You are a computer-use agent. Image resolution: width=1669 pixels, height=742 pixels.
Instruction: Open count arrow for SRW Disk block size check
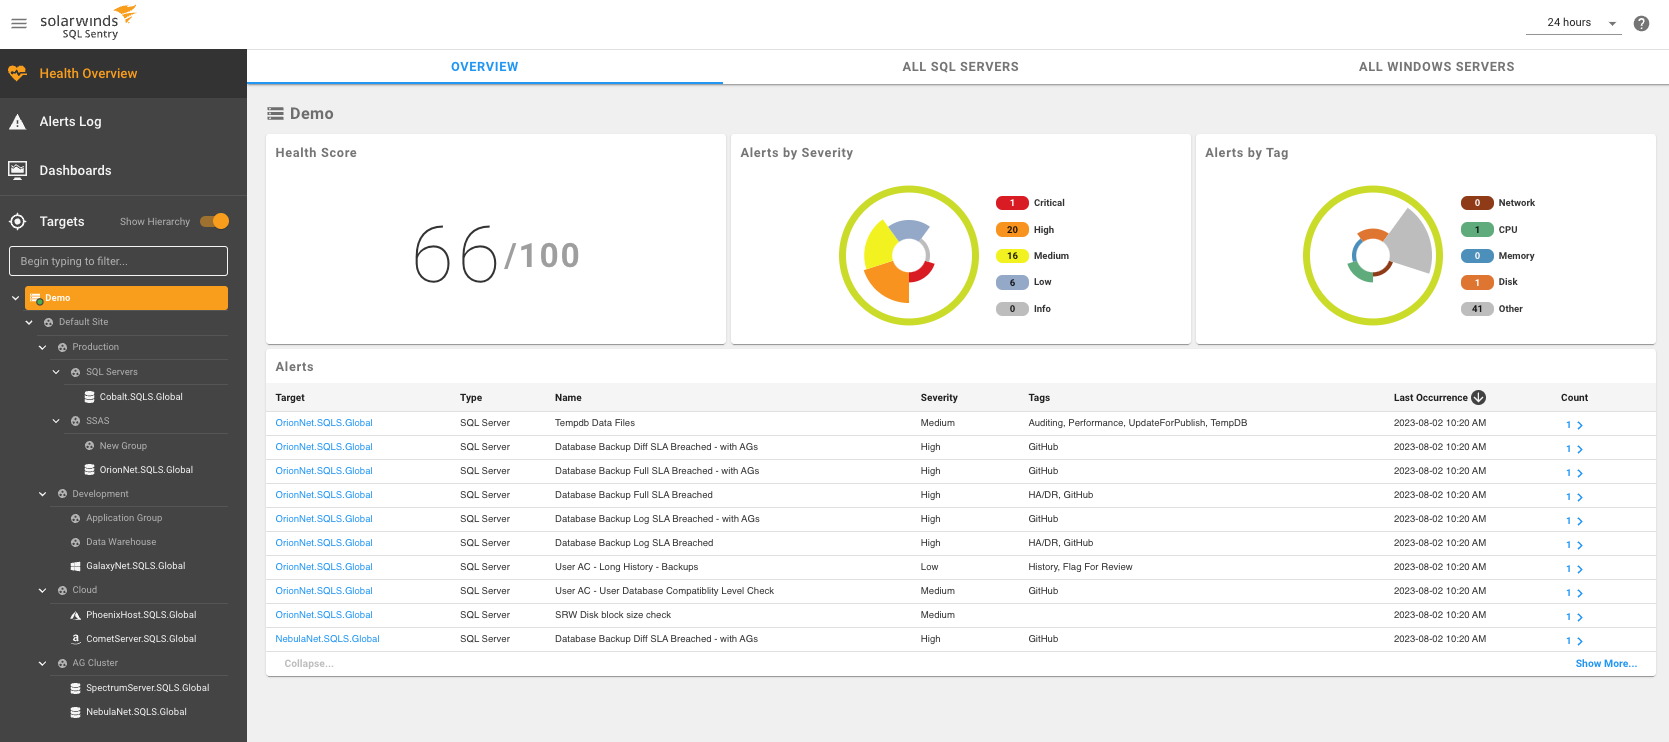point(1580,617)
